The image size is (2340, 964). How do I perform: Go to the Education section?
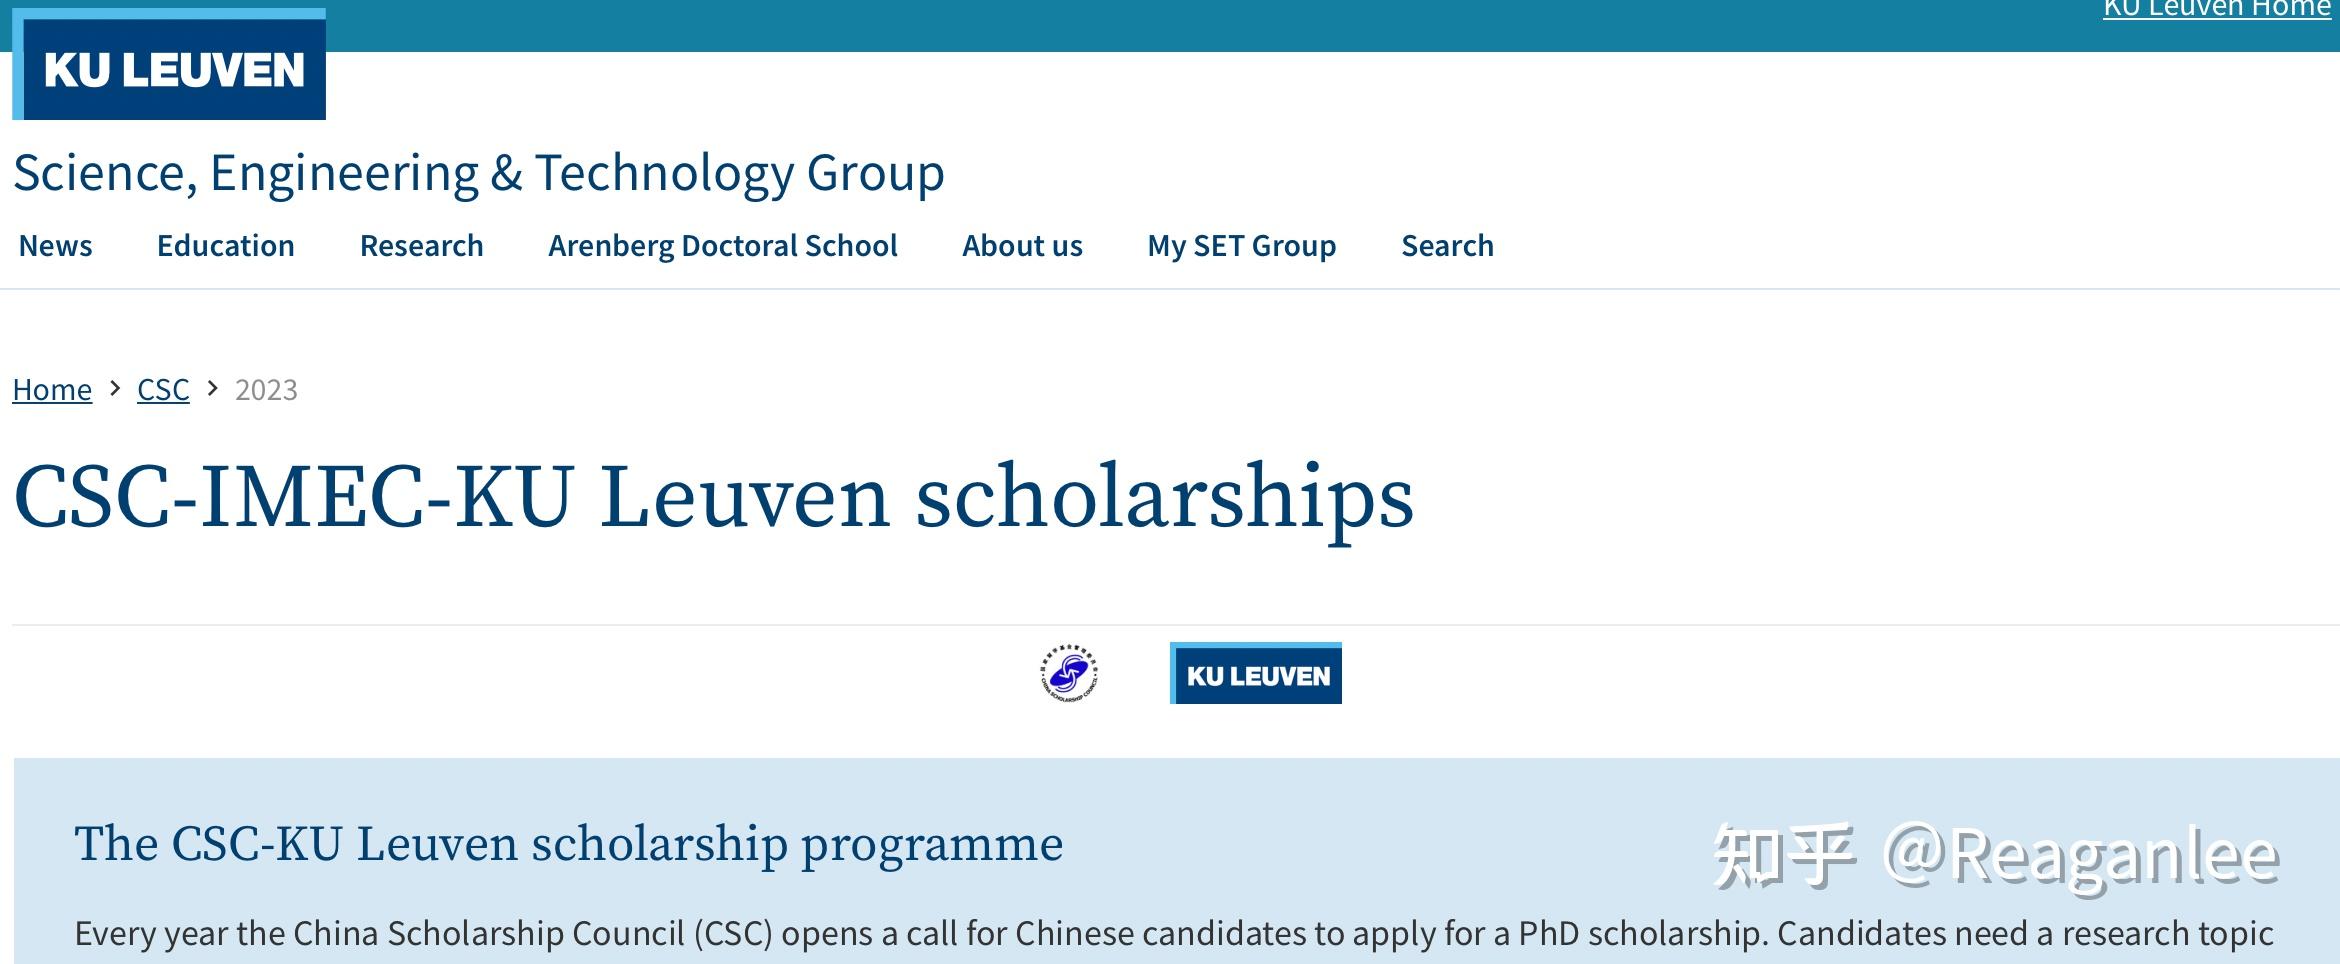coord(226,246)
